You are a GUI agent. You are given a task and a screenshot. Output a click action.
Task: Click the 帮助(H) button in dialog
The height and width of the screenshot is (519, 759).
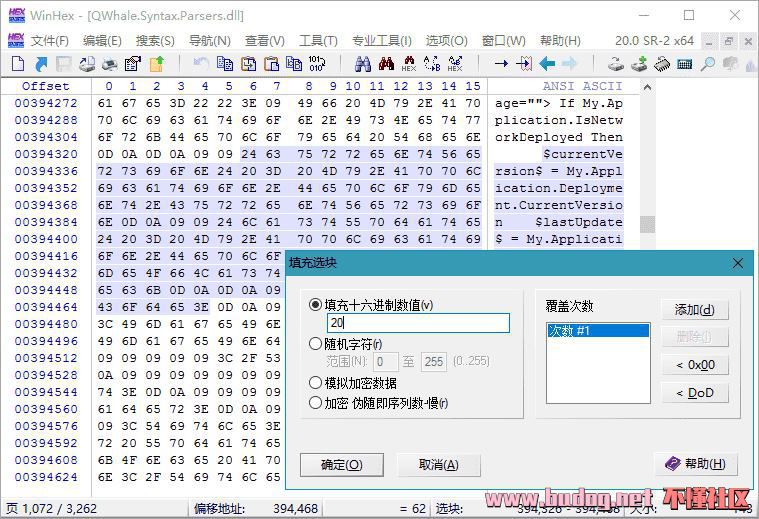coord(696,464)
